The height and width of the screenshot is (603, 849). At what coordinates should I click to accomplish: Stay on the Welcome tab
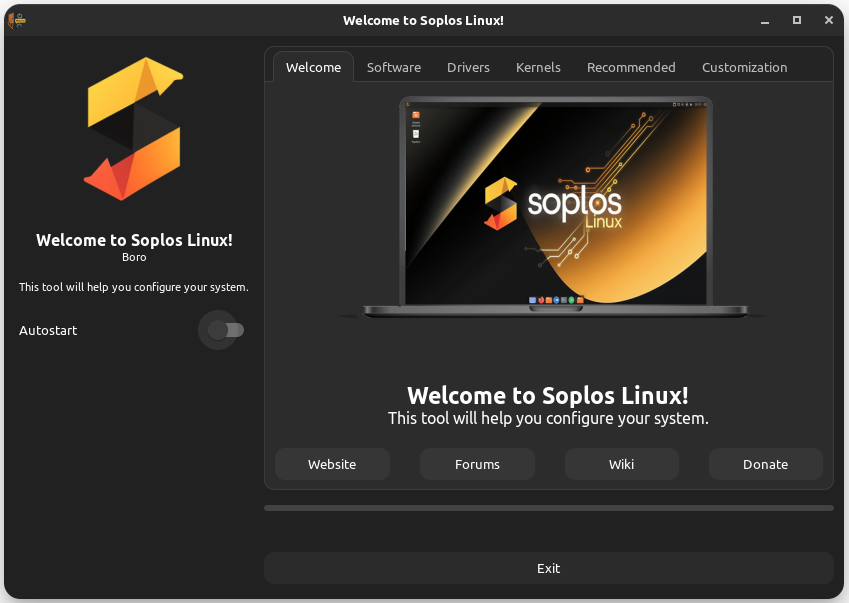click(x=313, y=67)
